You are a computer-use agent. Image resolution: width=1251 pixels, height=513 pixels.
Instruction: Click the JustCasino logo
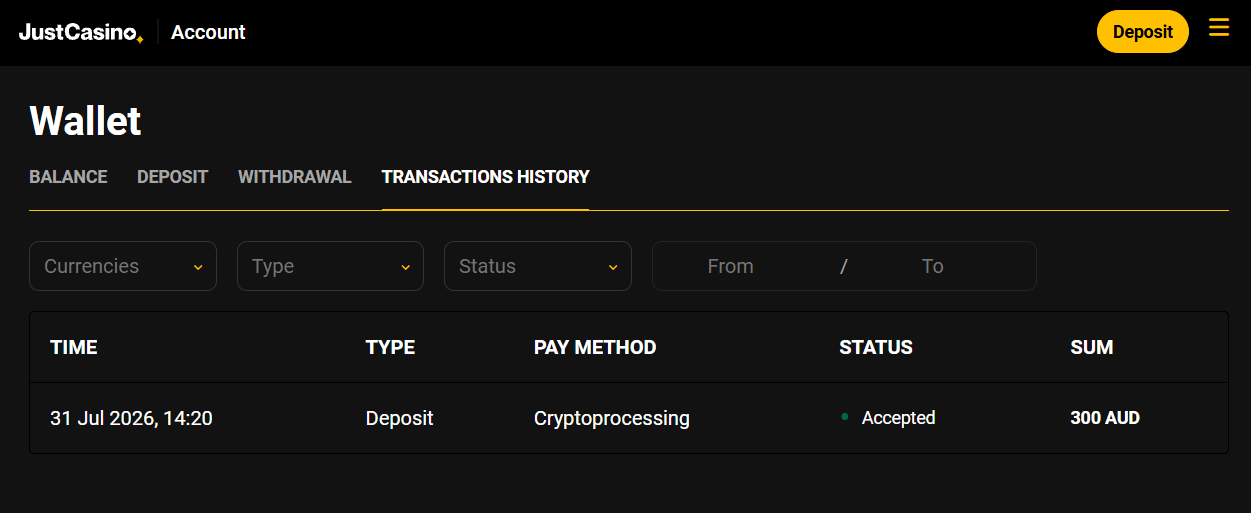(81, 33)
